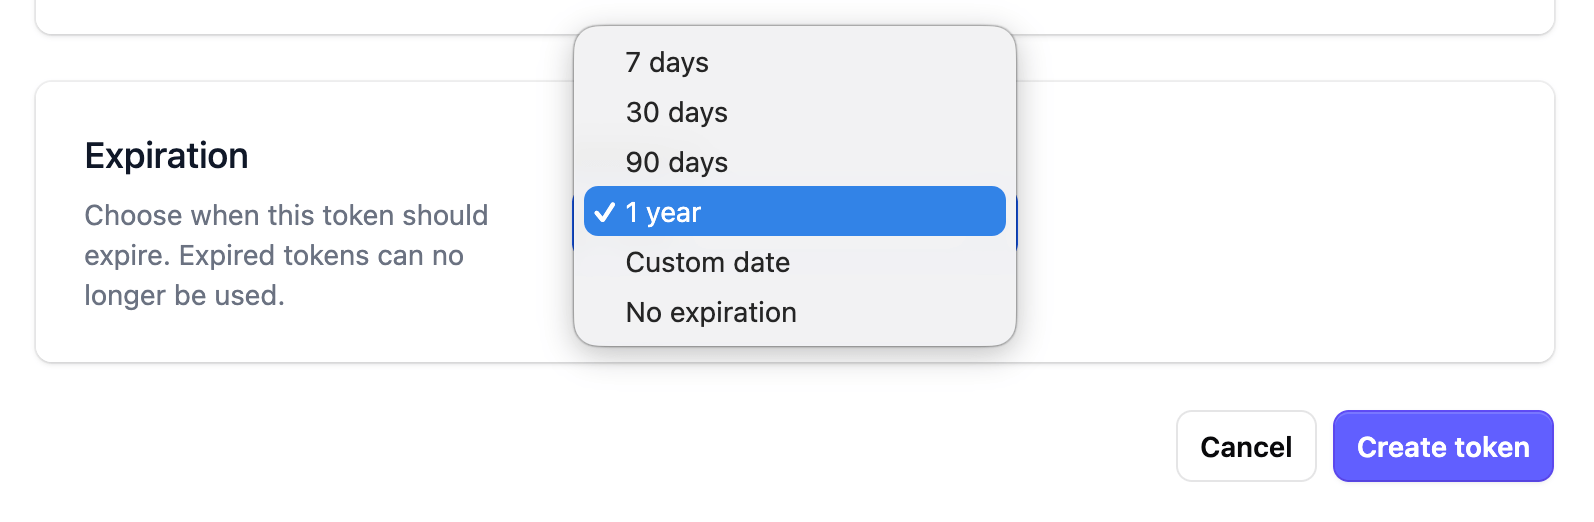1594x522 pixels.
Task: Click empty right margin of the 7 days row
Action: click(x=900, y=62)
